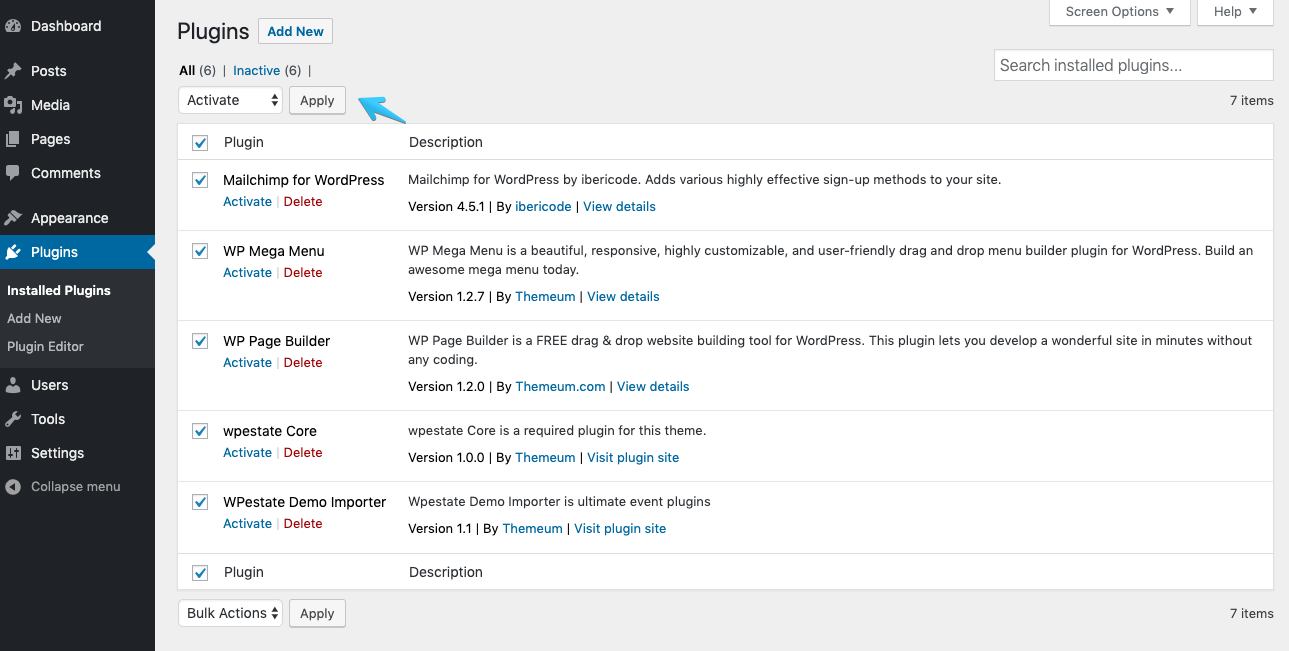Open the Settings menu
Screen dimensions: 1289x651
(x=57, y=453)
